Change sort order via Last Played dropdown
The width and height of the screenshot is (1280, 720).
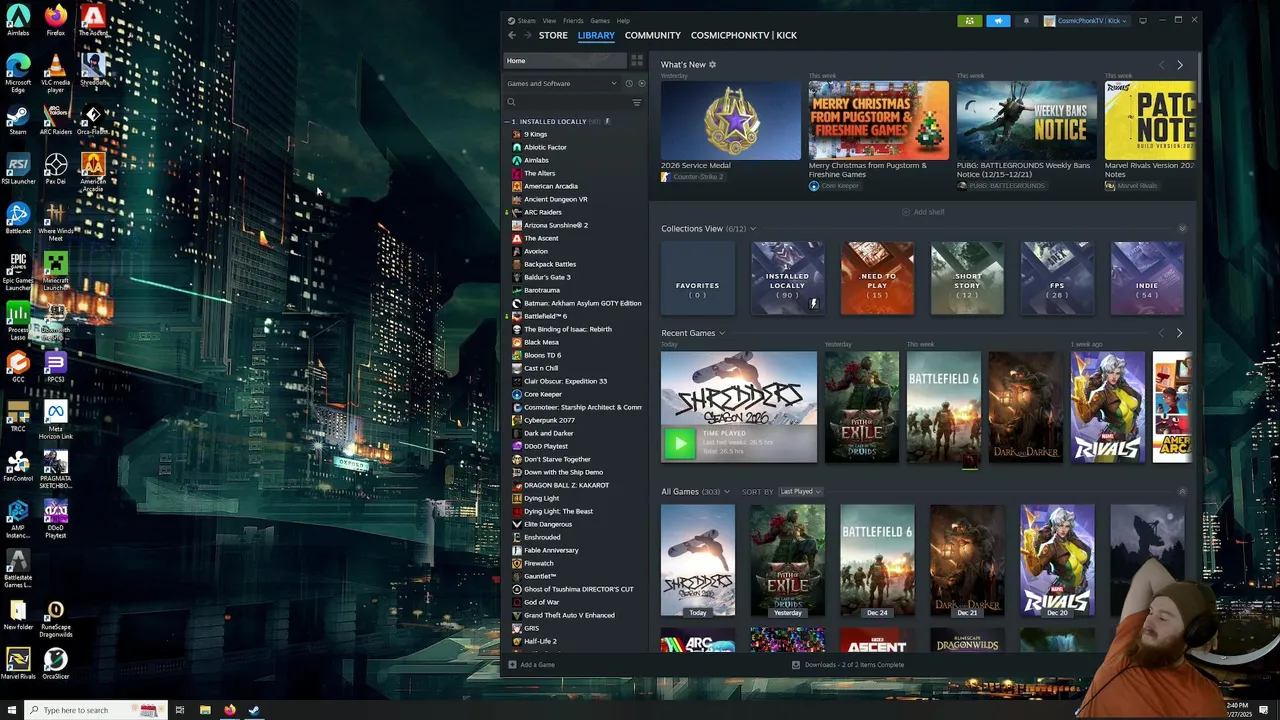[x=800, y=492]
